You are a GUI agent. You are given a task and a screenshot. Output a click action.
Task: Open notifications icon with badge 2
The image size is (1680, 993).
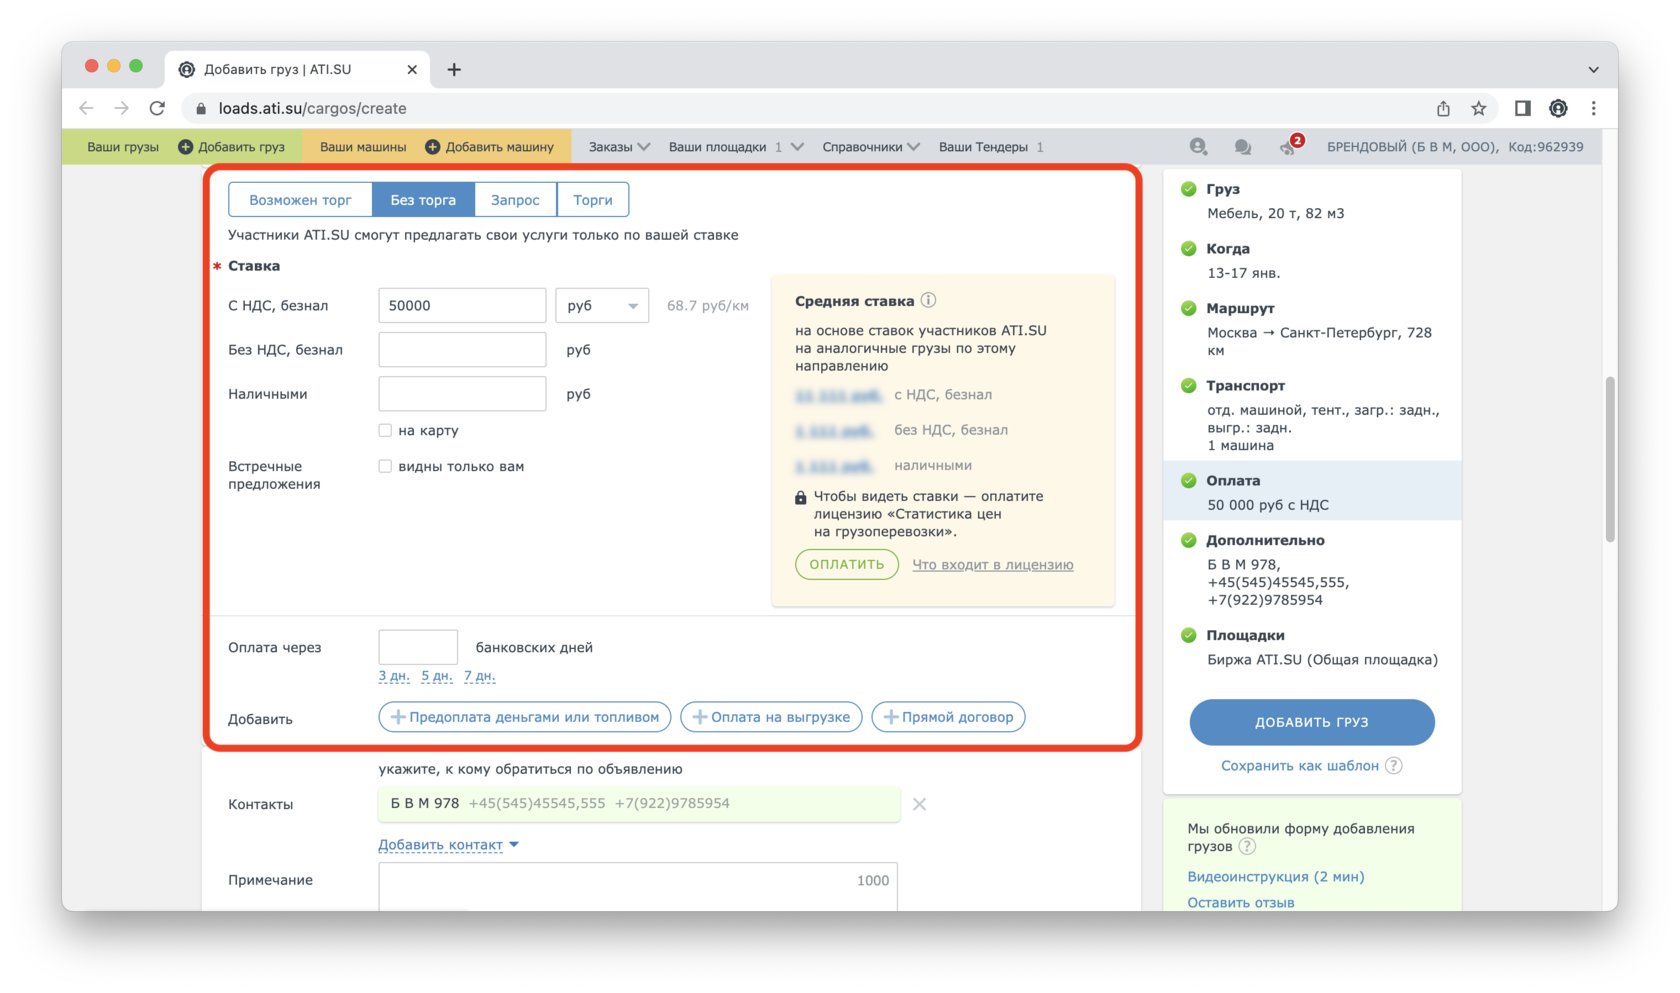1289,146
